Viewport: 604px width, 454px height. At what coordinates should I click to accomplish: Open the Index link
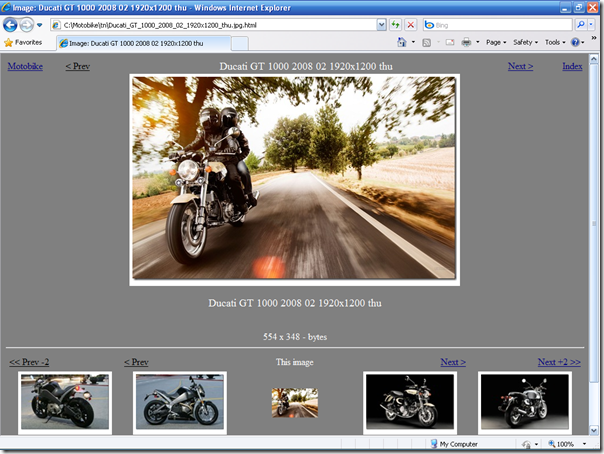tap(572, 66)
